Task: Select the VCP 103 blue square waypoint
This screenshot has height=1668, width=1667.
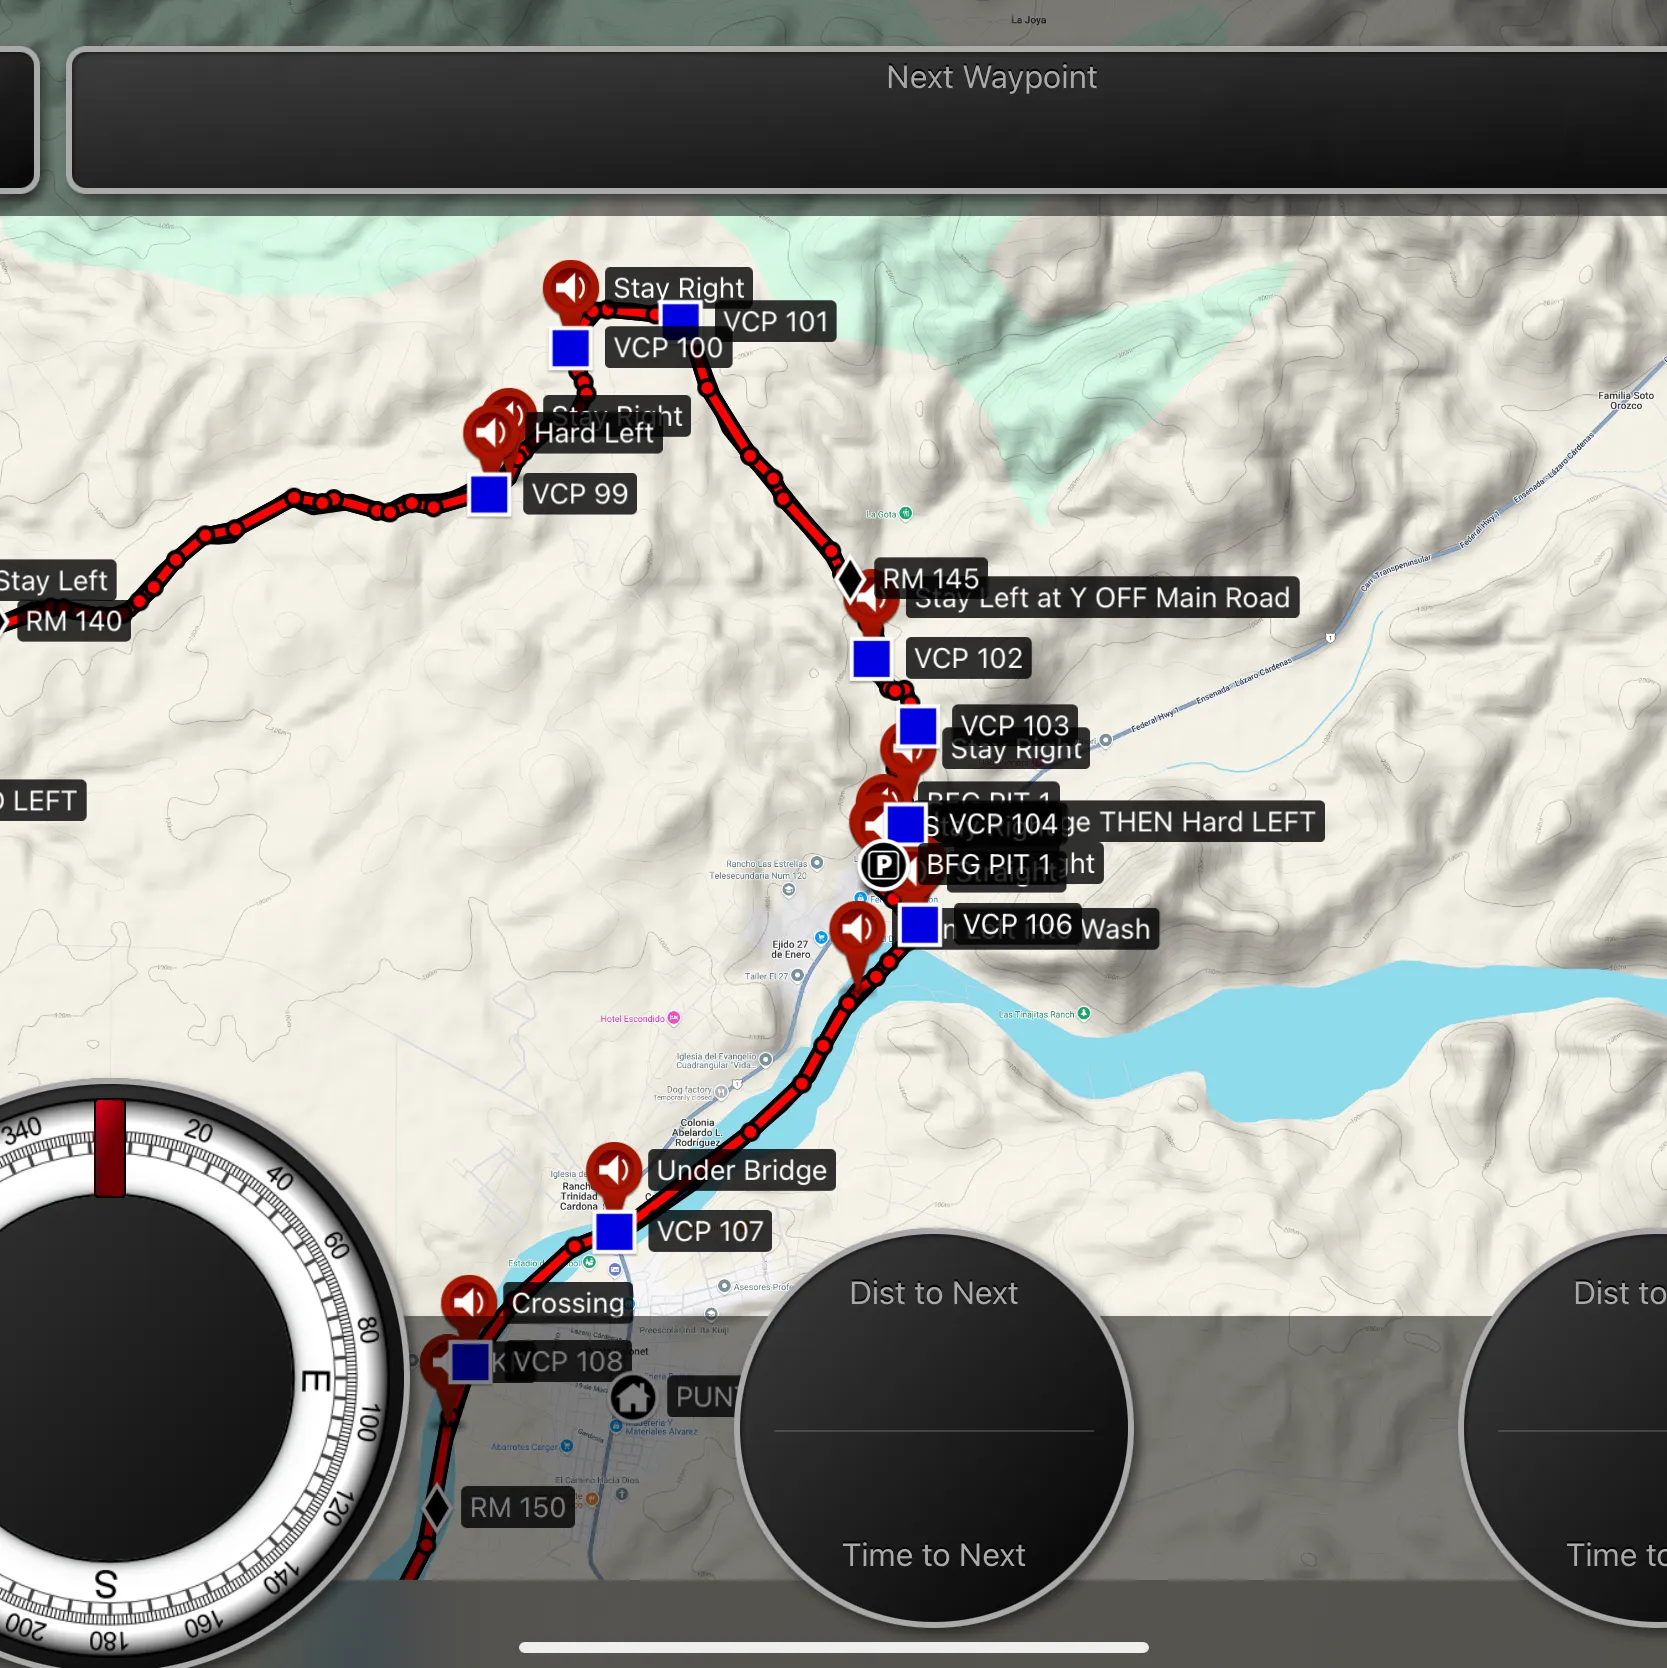Action: pyautogui.click(x=917, y=727)
